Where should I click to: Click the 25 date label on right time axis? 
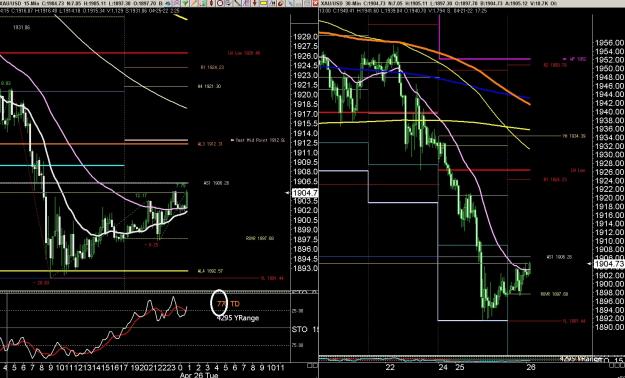(460, 367)
